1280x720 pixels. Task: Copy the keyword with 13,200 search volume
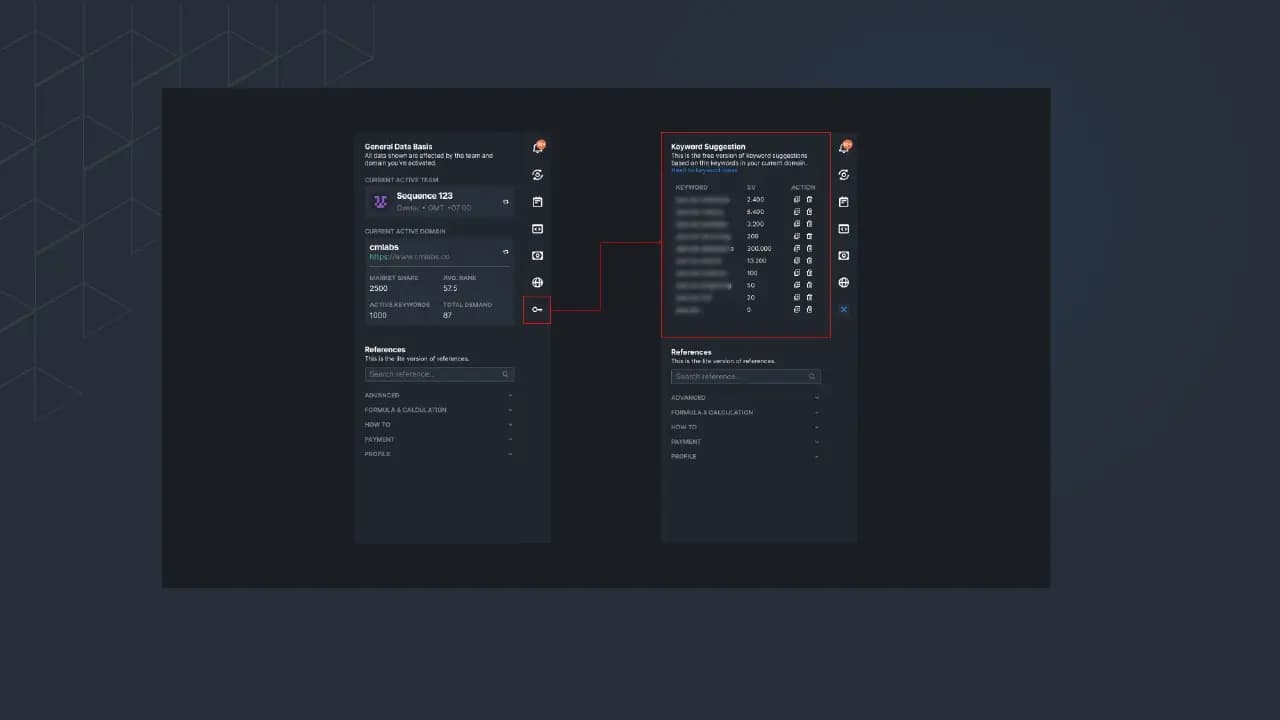point(797,261)
